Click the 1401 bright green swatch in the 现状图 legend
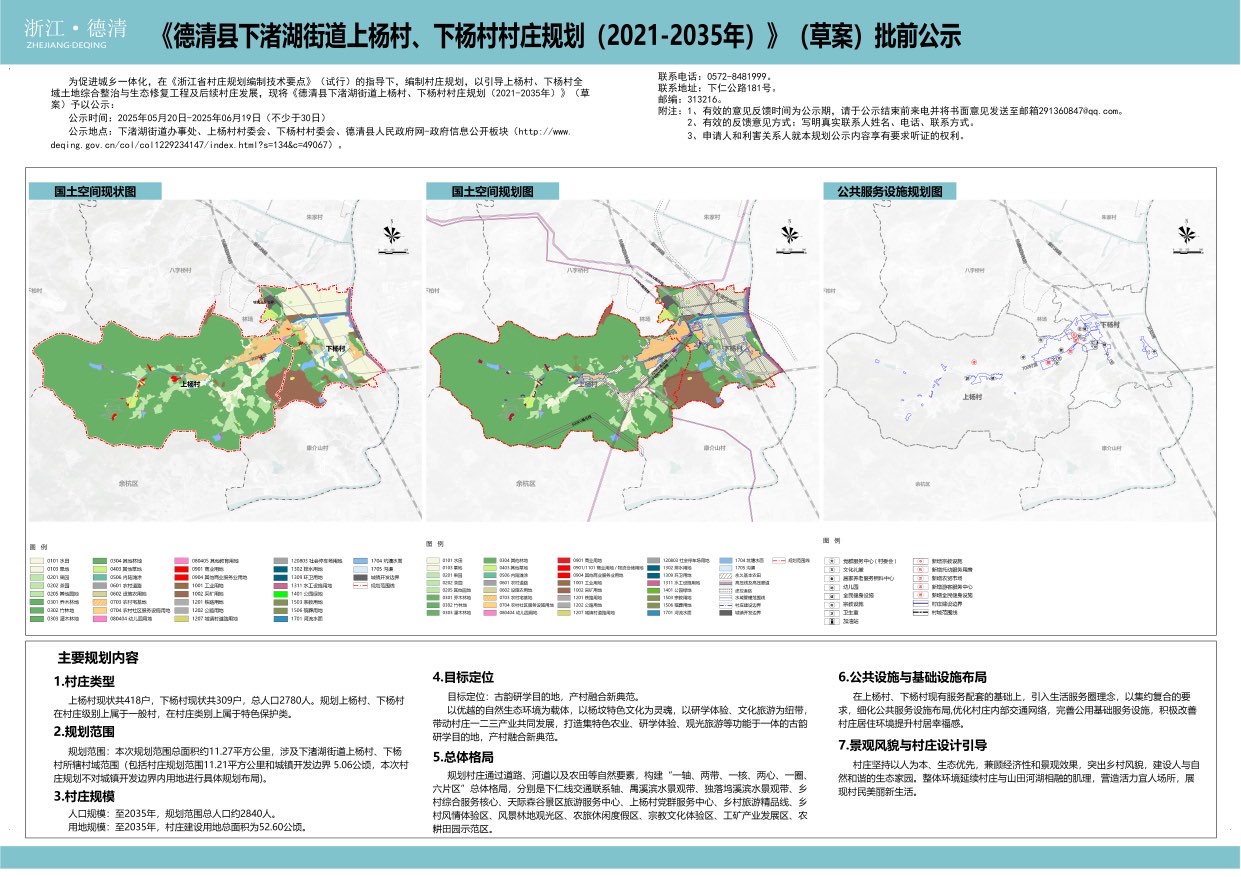Viewport: 1241px width, 877px height. tap(280, 594)
